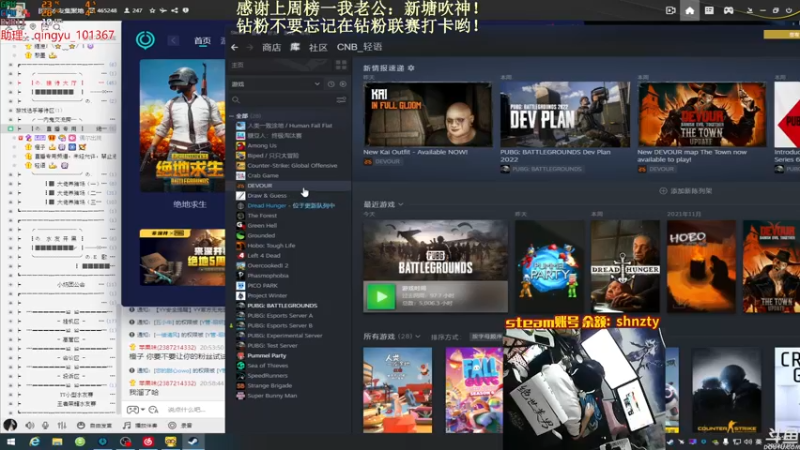Open PUBG Dev Plan 2022 news card
This screenshot has width=800, height=450.
point(565,114)
